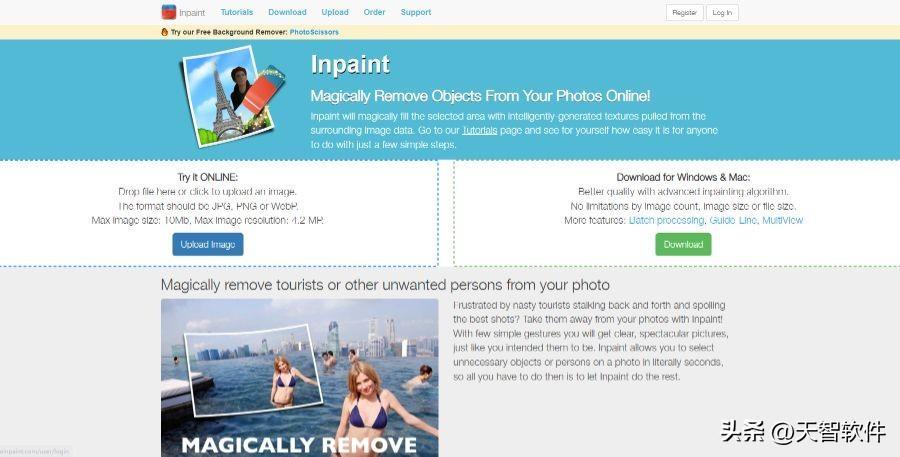Follow the PhotoScissors link

(x=314, y=32)
